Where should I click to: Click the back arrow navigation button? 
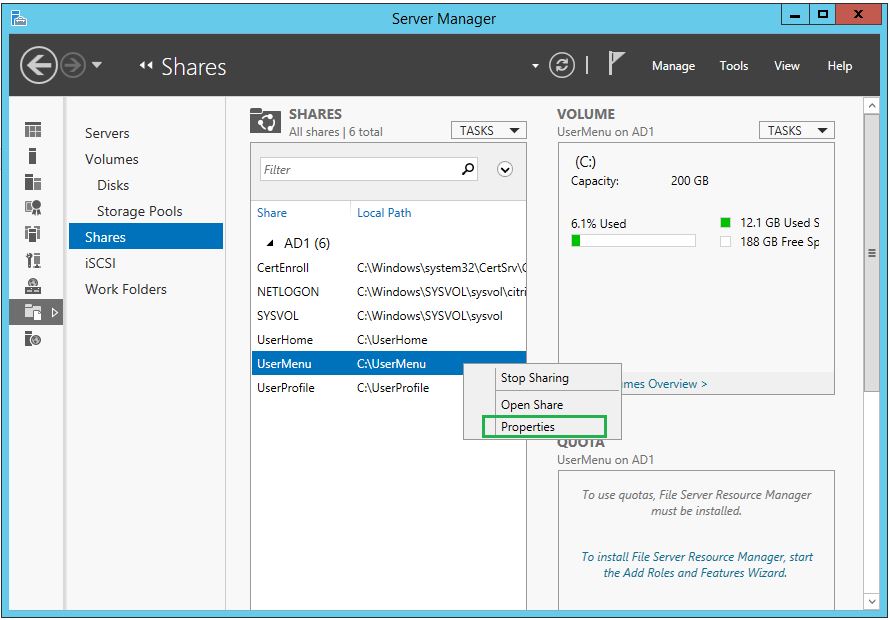click(x=39, y=66)
